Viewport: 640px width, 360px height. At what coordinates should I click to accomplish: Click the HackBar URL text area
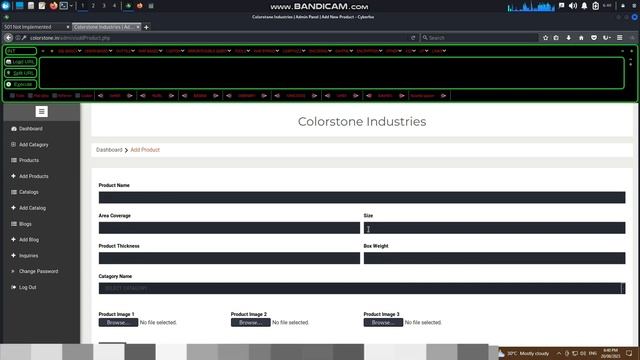[x=331, y=73]
